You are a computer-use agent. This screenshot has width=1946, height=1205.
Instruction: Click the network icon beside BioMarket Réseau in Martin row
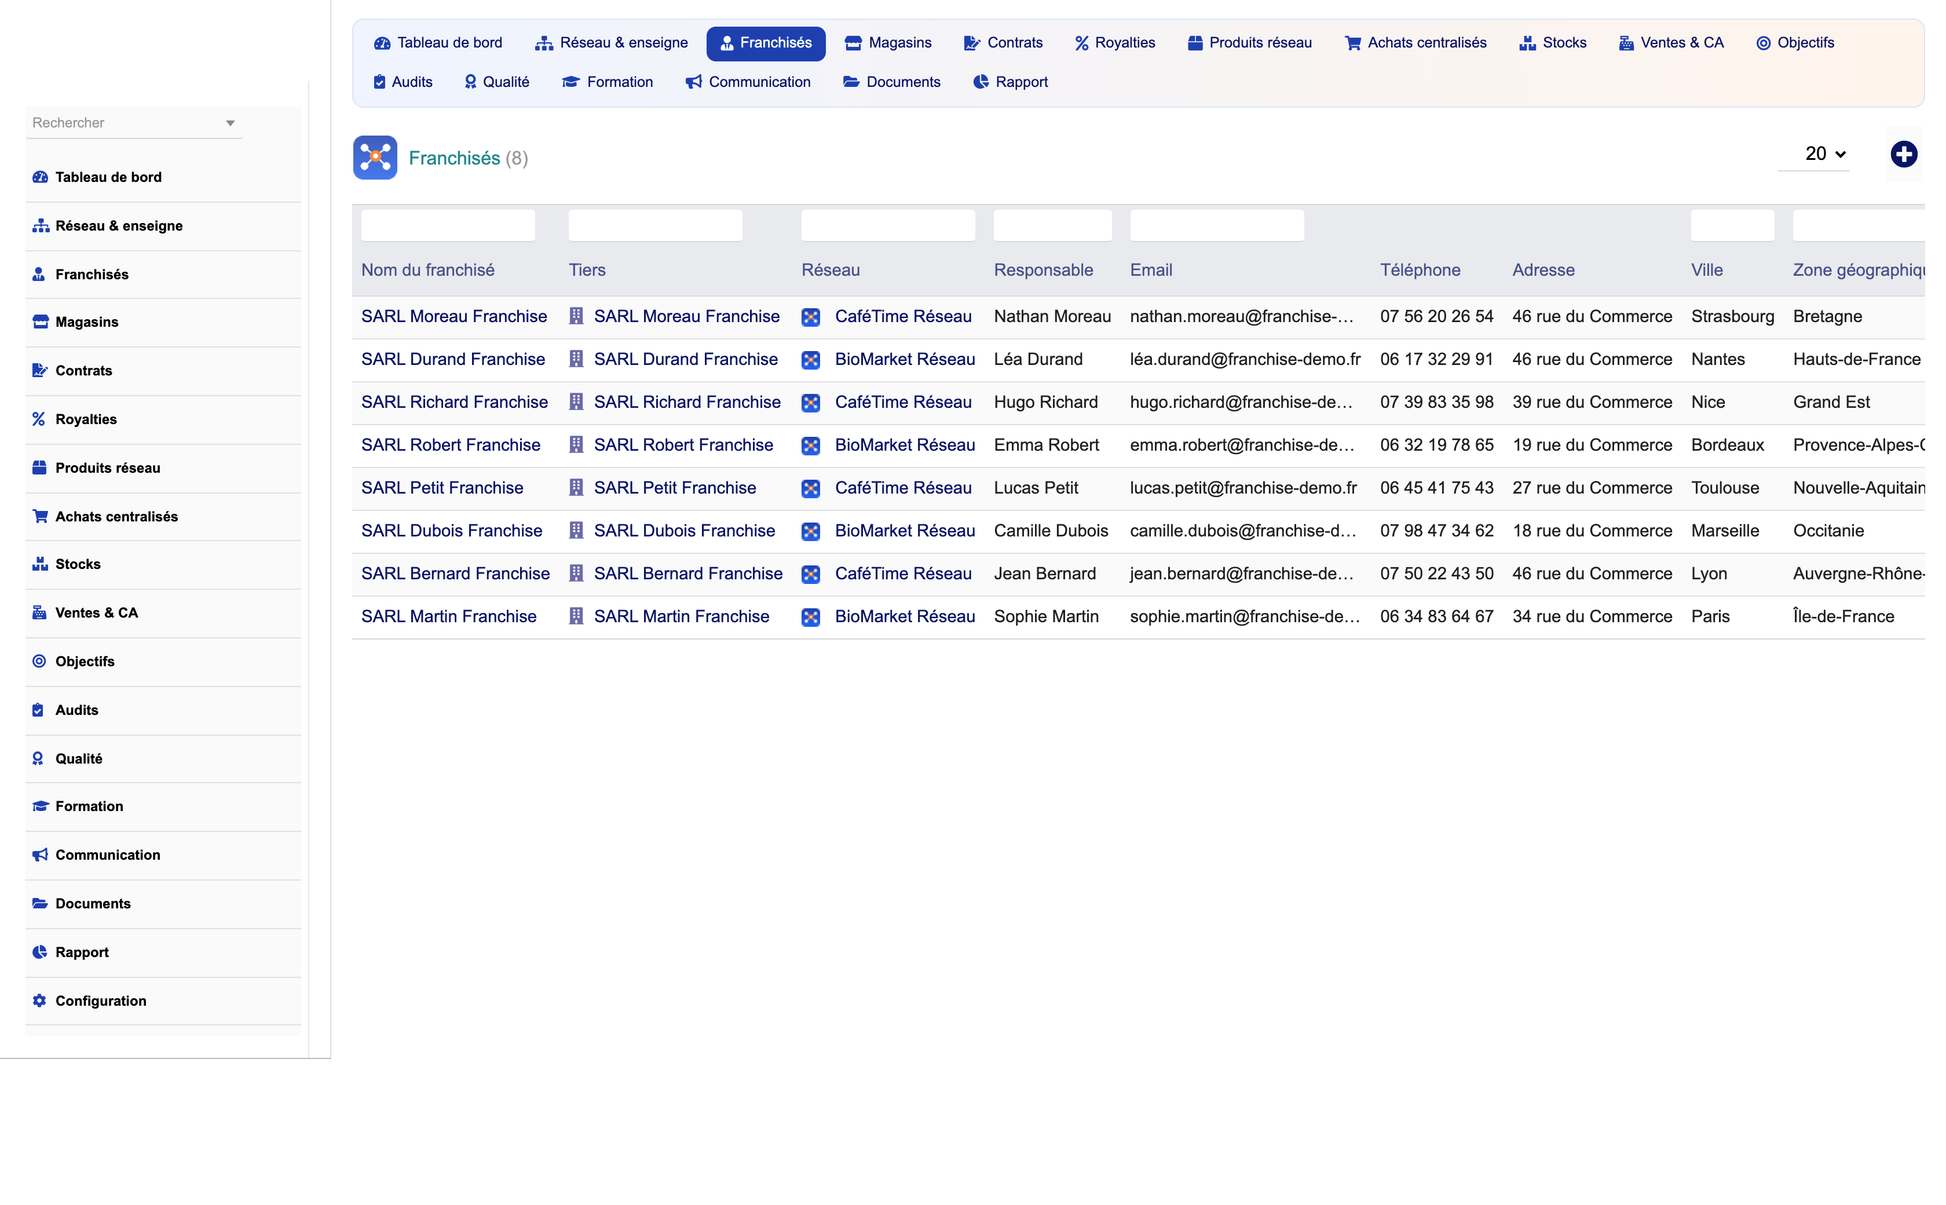811,617
